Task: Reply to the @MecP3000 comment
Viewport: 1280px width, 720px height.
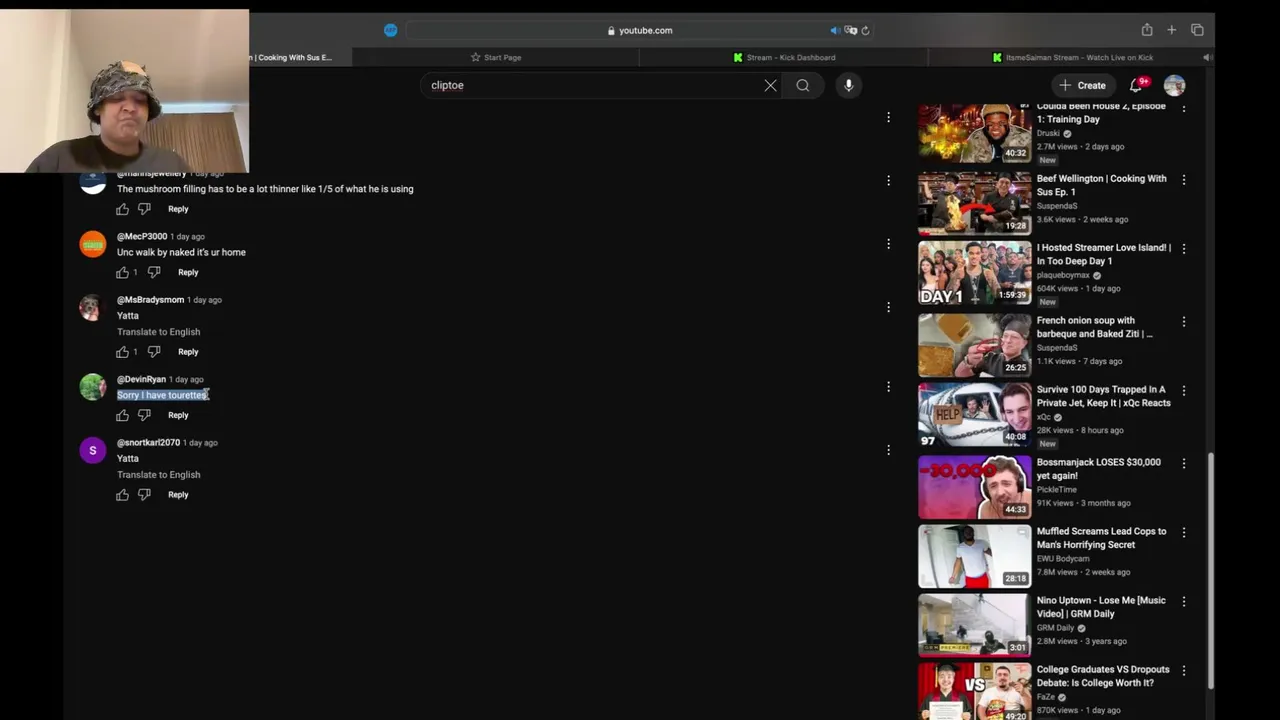Action: [x=188, y=272]
